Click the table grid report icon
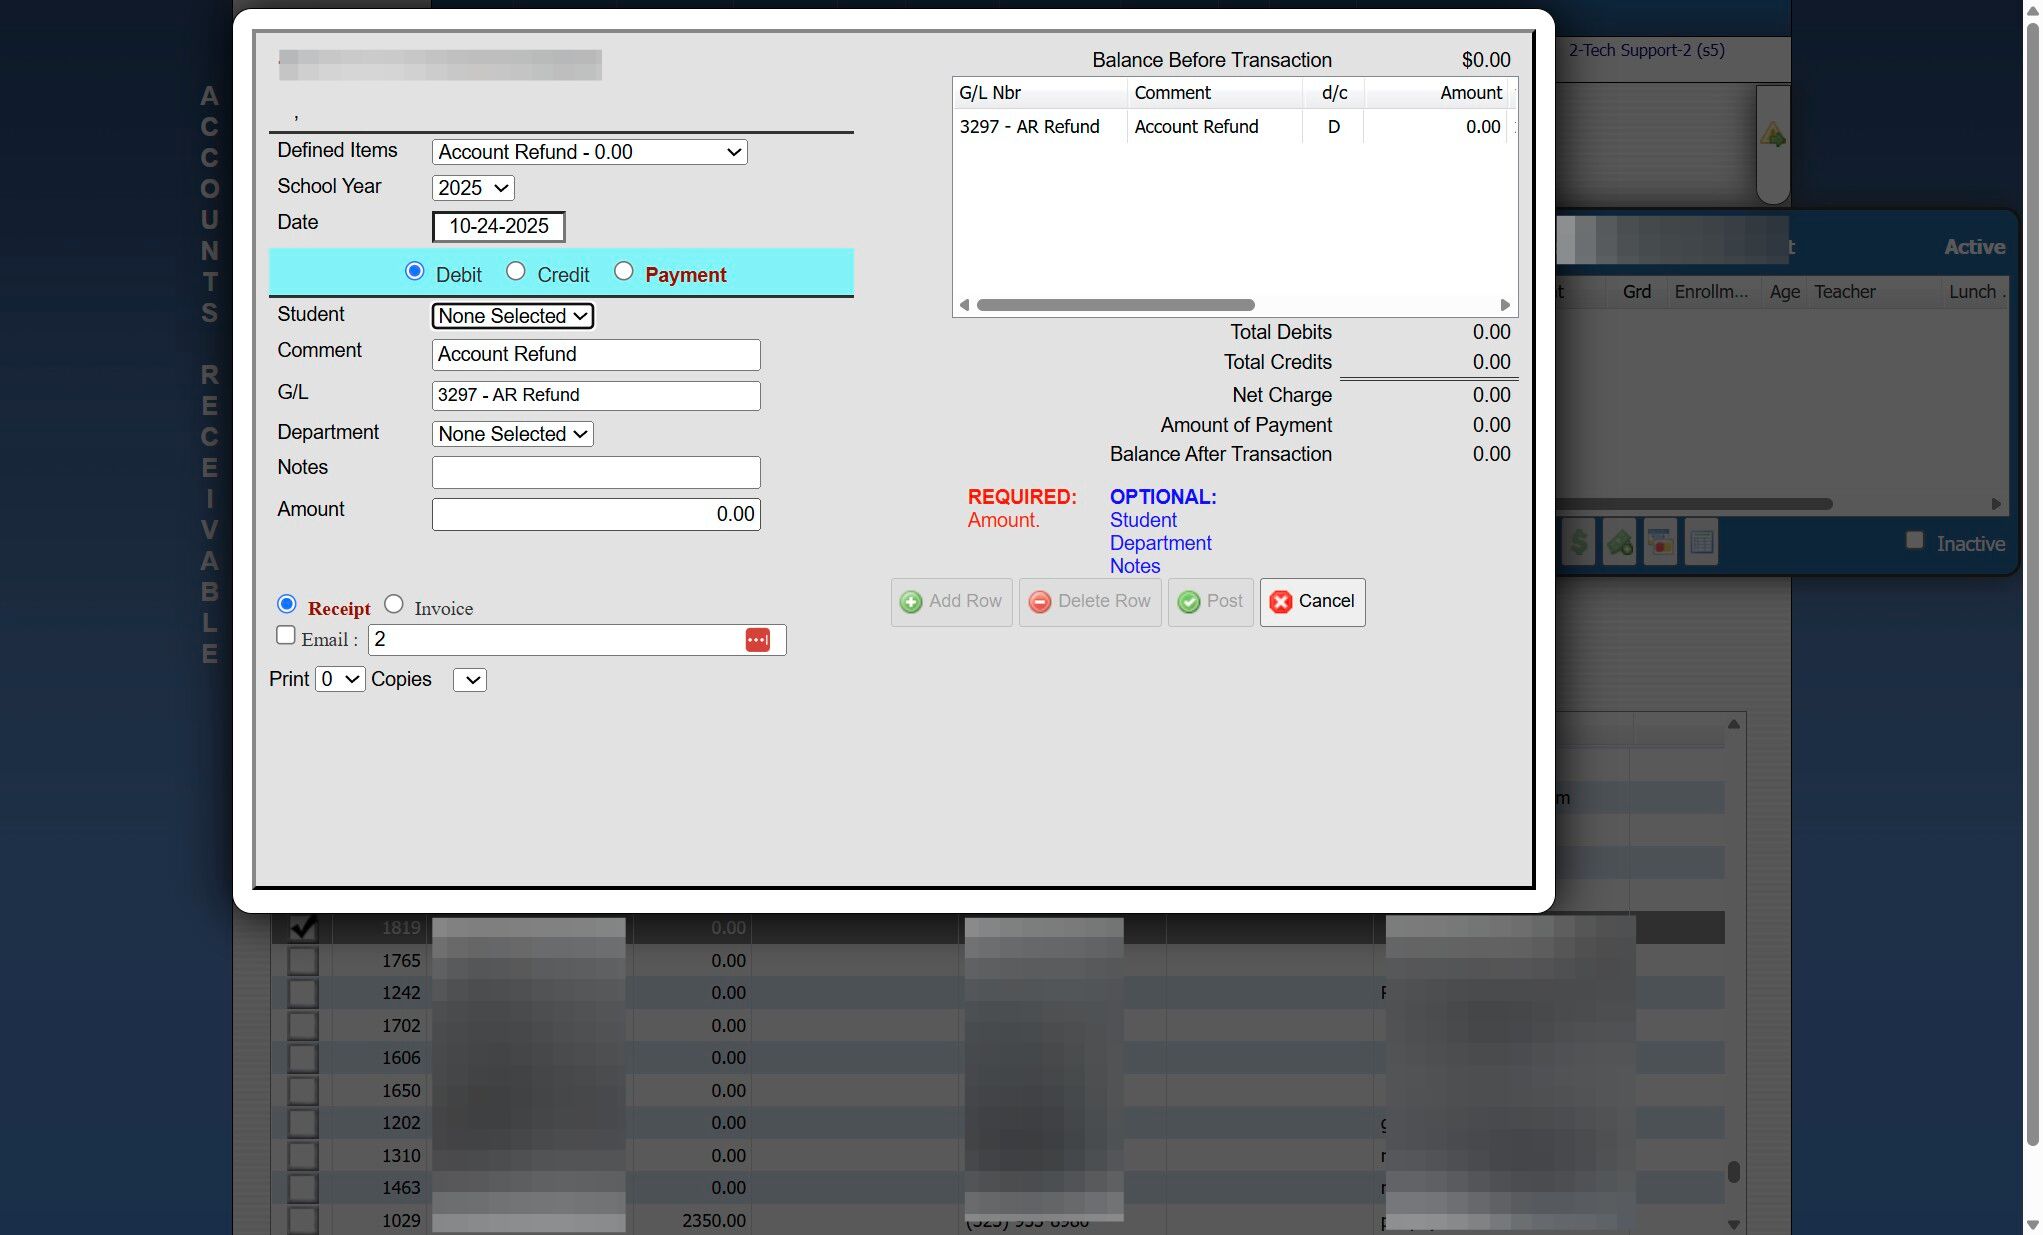Image resolution: width=2043 pixels, height=1235 pixels. [x=1701, y=543]
